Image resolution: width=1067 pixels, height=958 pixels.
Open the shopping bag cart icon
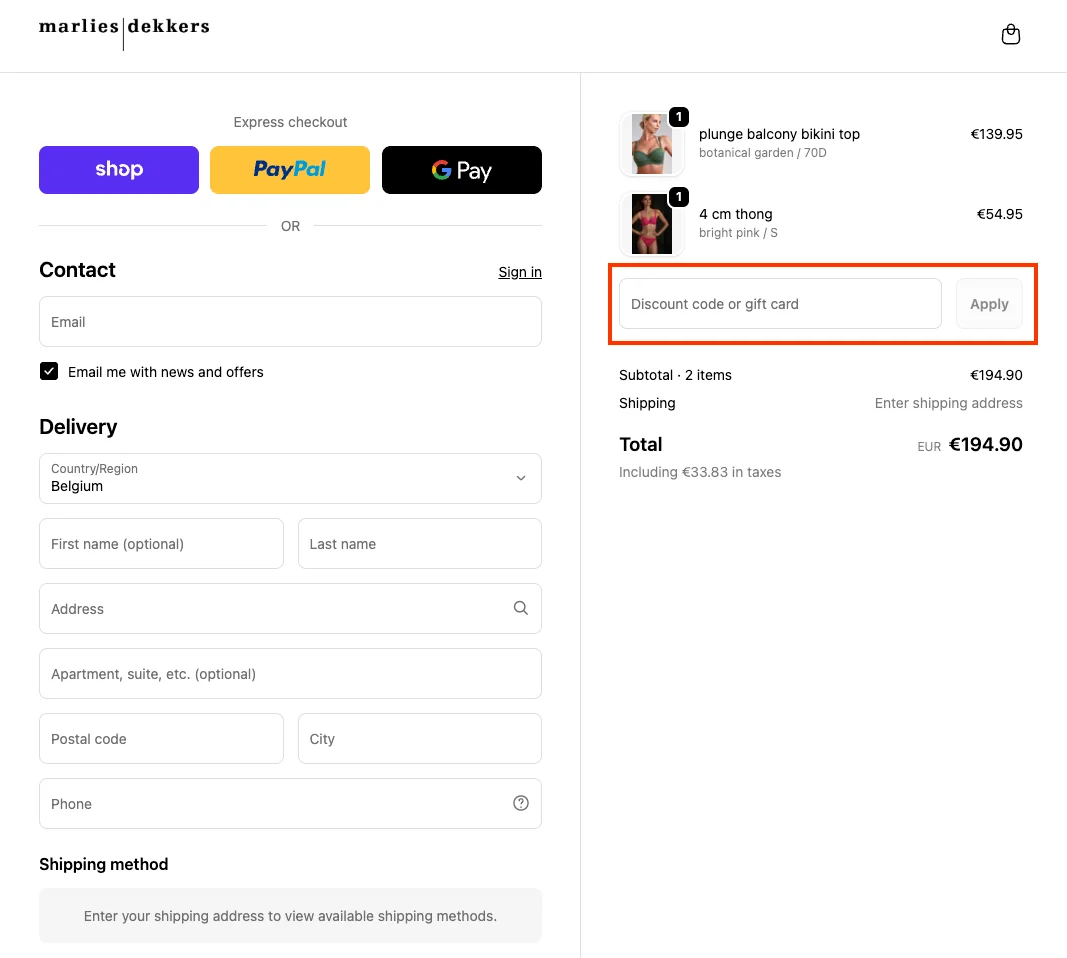coord(1011,34)
